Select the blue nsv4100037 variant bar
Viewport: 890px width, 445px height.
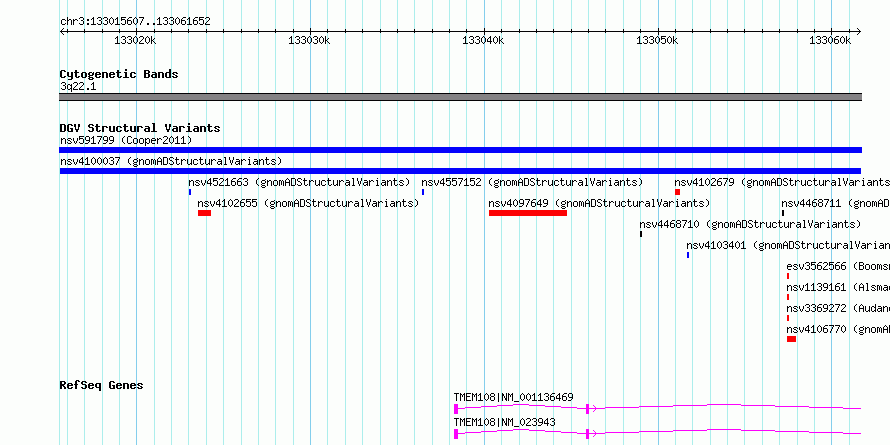coord(460,171)
